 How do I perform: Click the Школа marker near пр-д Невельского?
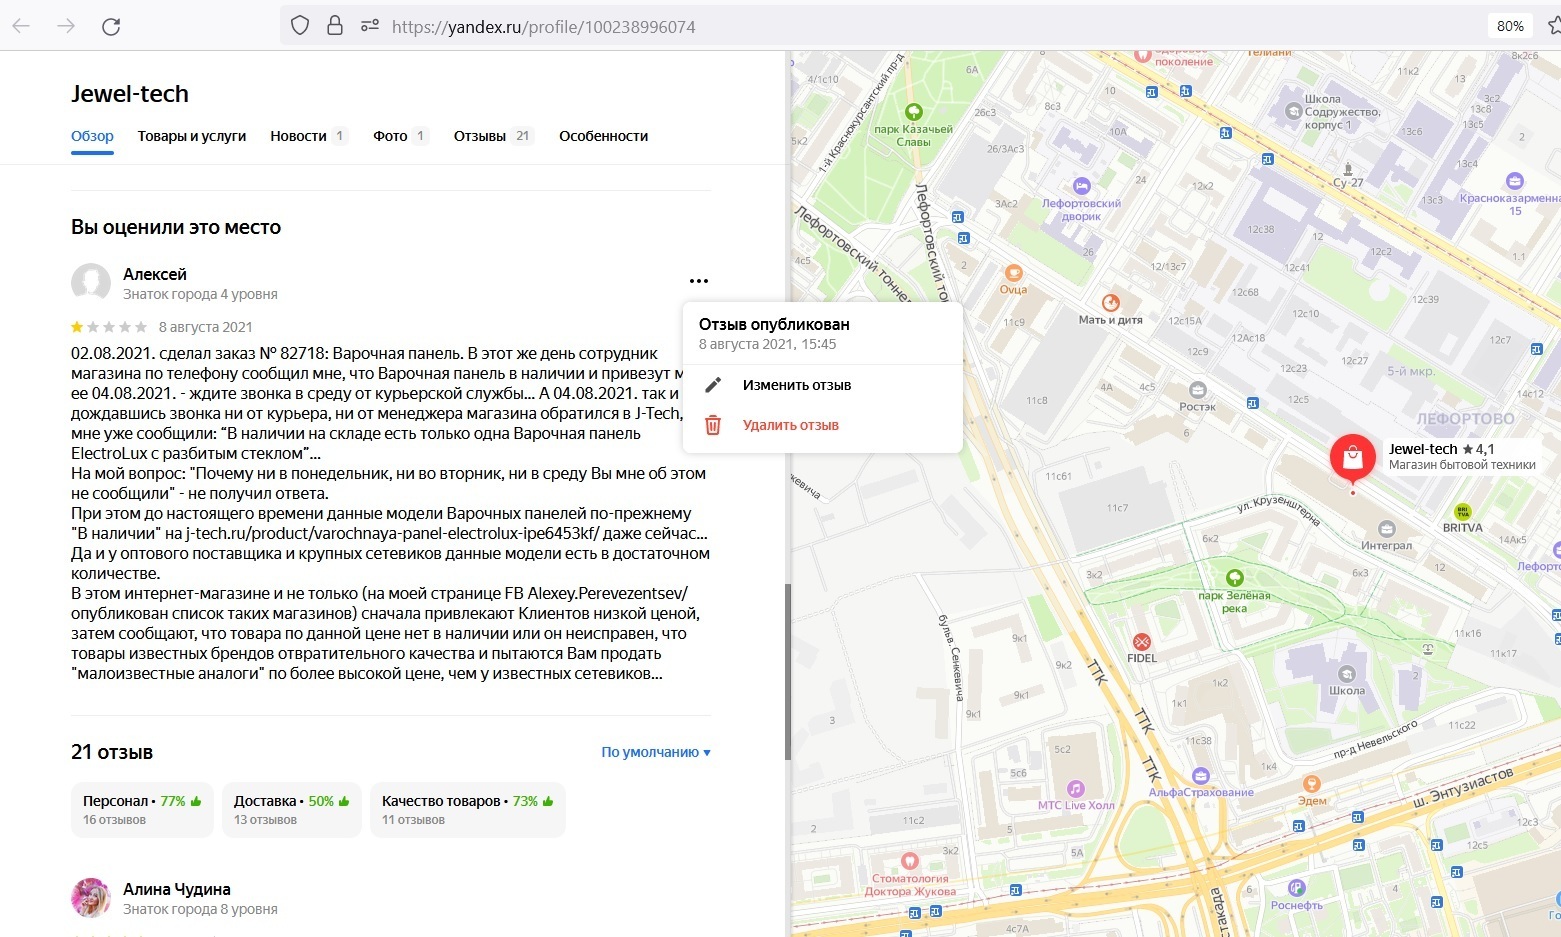coord(1347,674)
